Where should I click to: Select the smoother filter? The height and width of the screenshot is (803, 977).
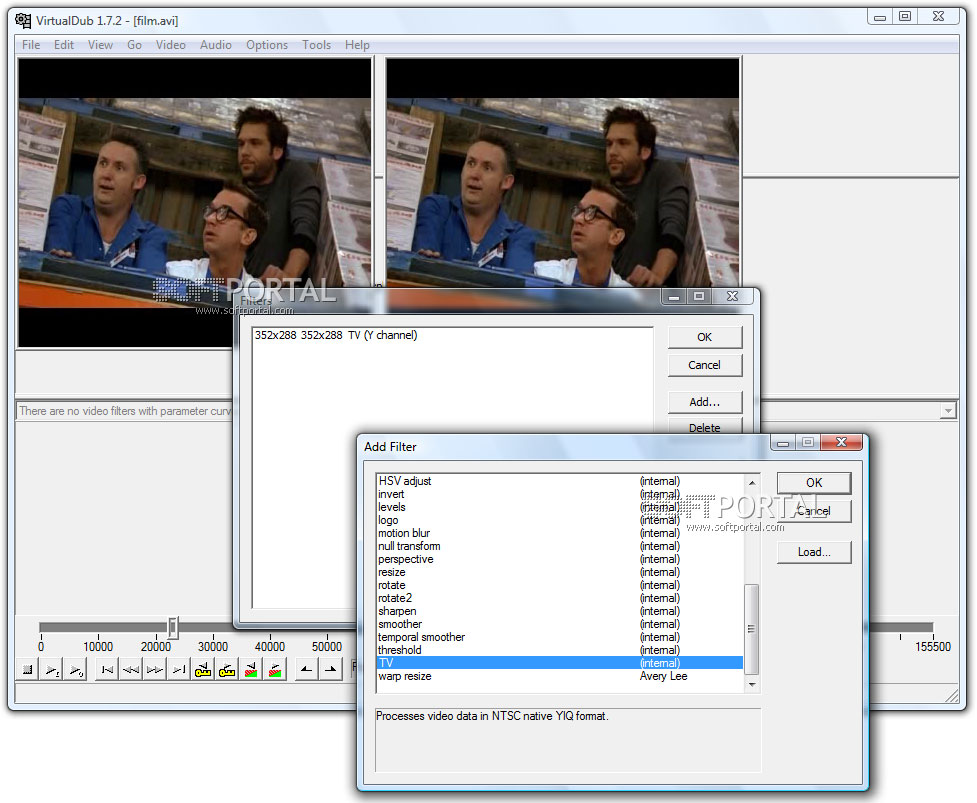click(x=560, y=624)
